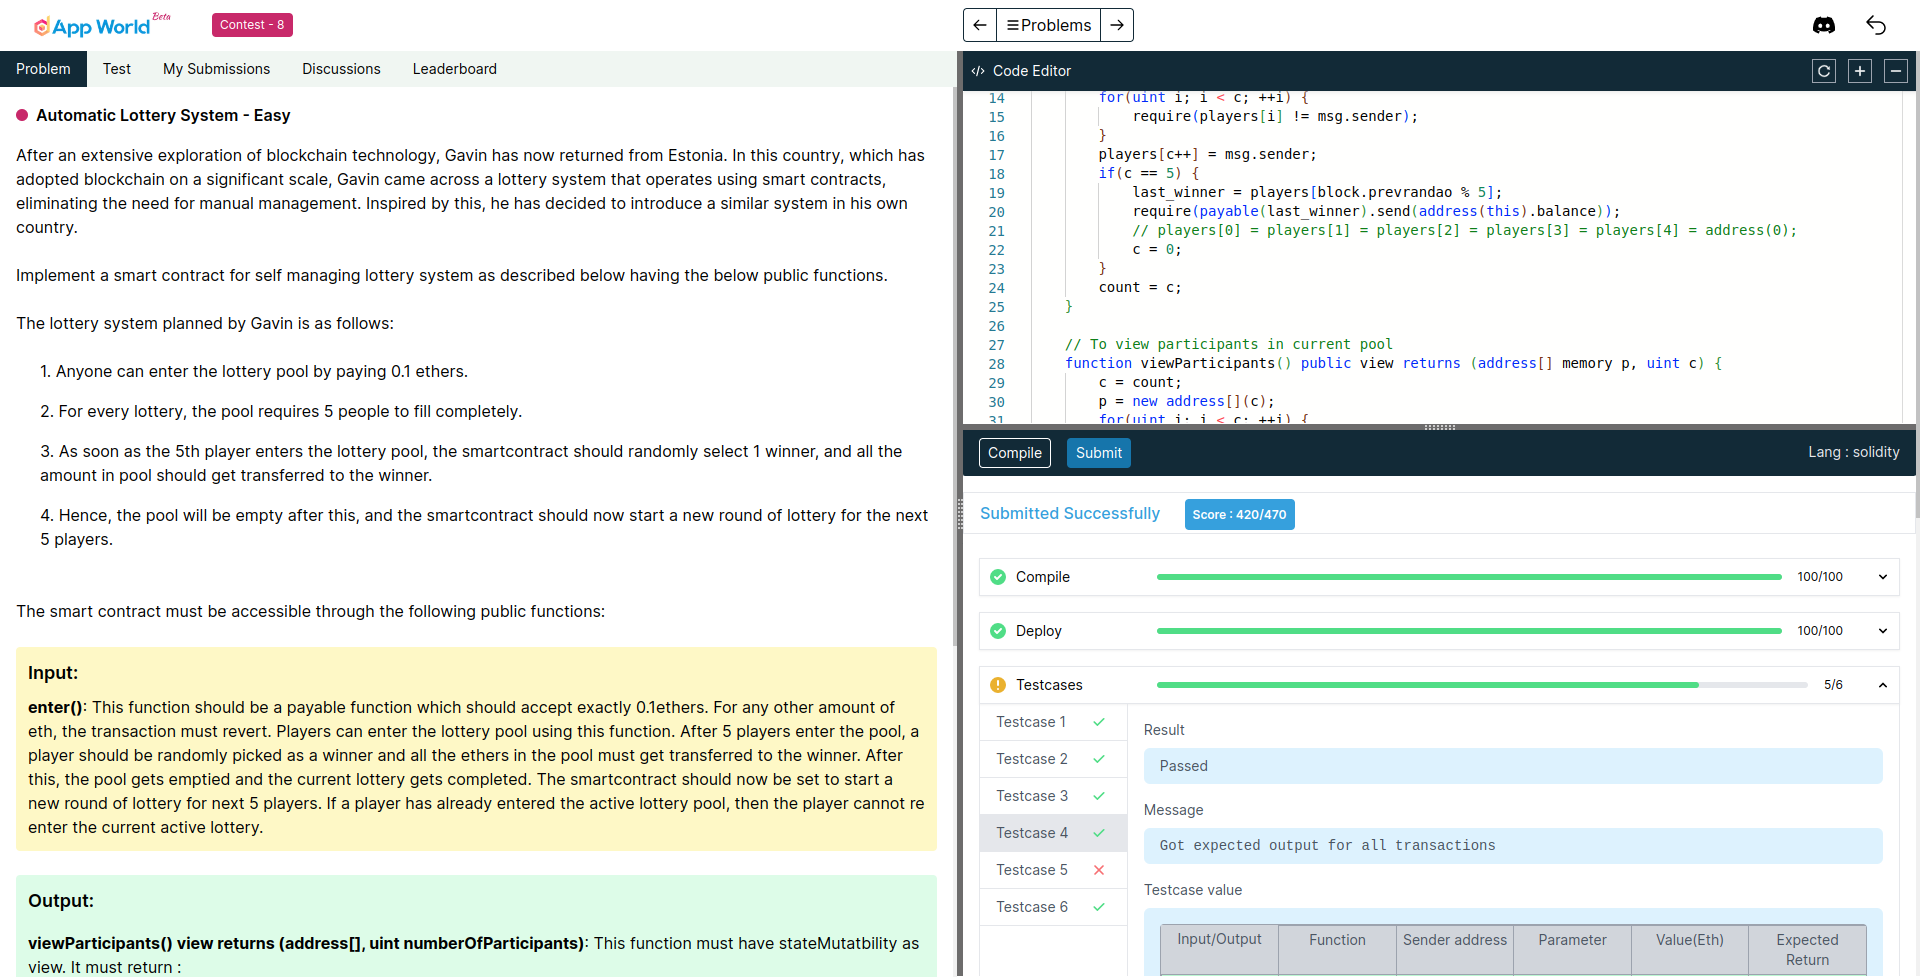Decrease editor font size minus icon
The height and width of the screenshot is (978, 1920).
(1895, 71)
